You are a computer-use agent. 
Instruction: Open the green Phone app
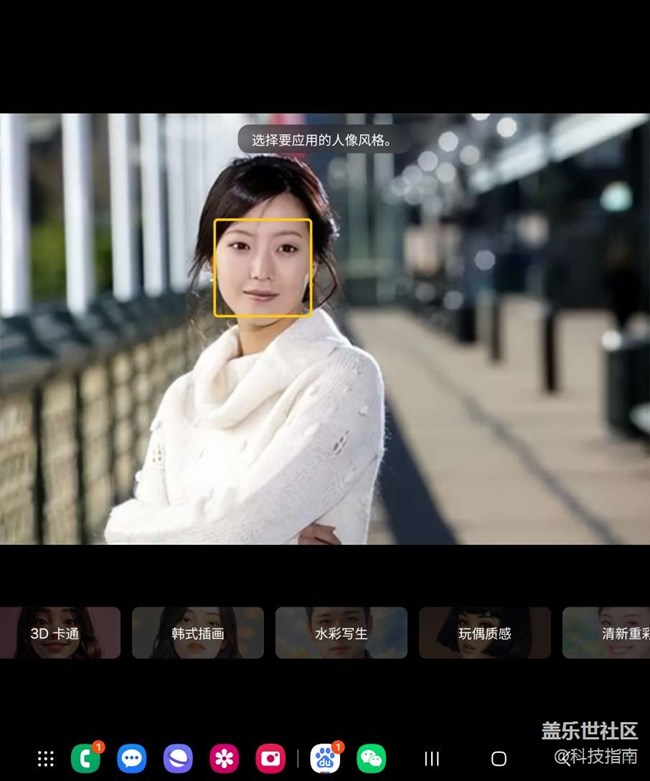(86, 759)
